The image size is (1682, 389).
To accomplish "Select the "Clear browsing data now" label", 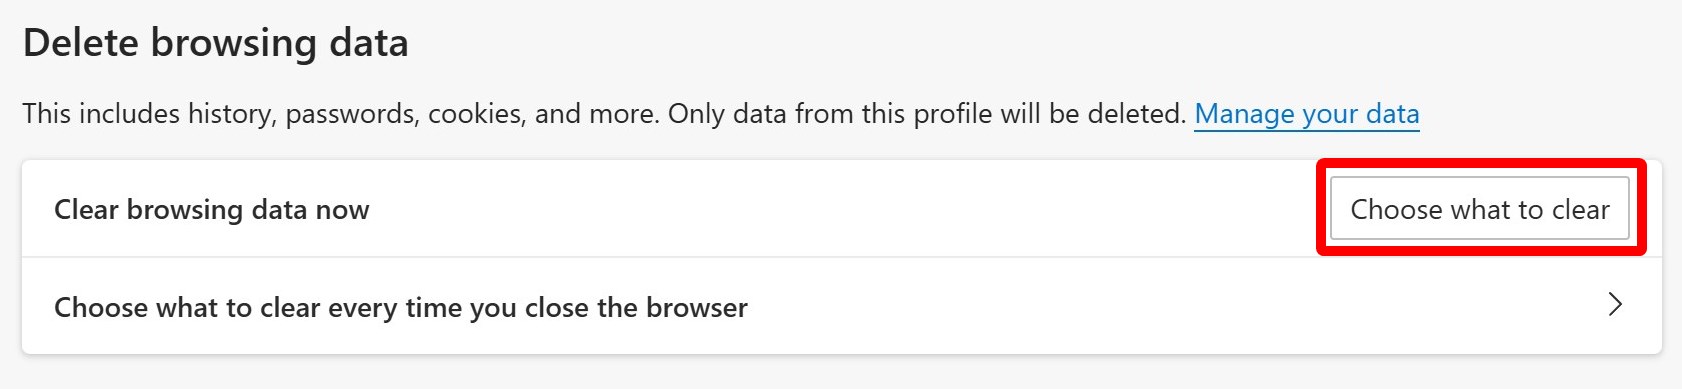I will [212, 210].
